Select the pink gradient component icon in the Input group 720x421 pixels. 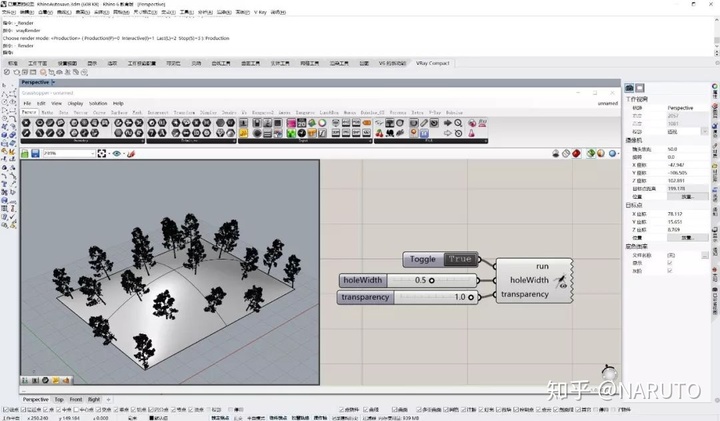[291, 123]
